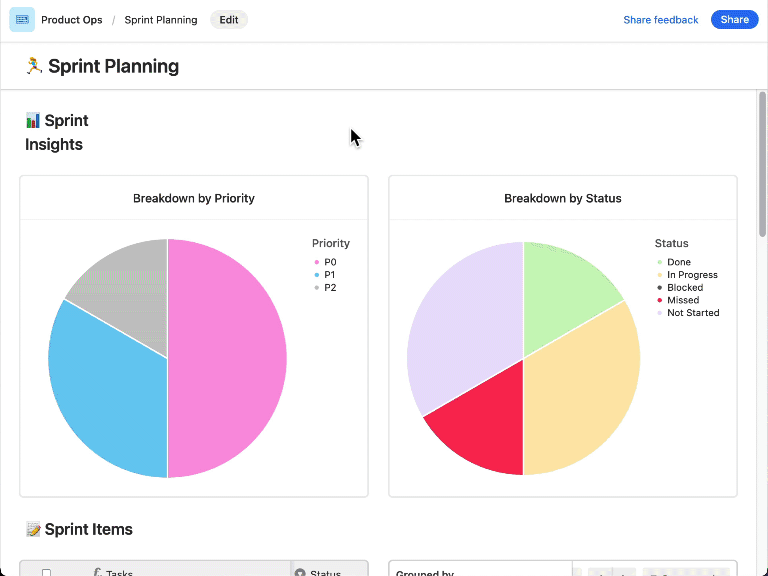Select the Missed legend item in Status
Image resolution: width=768 pixels, height=576 pixels.
[678, 300]
